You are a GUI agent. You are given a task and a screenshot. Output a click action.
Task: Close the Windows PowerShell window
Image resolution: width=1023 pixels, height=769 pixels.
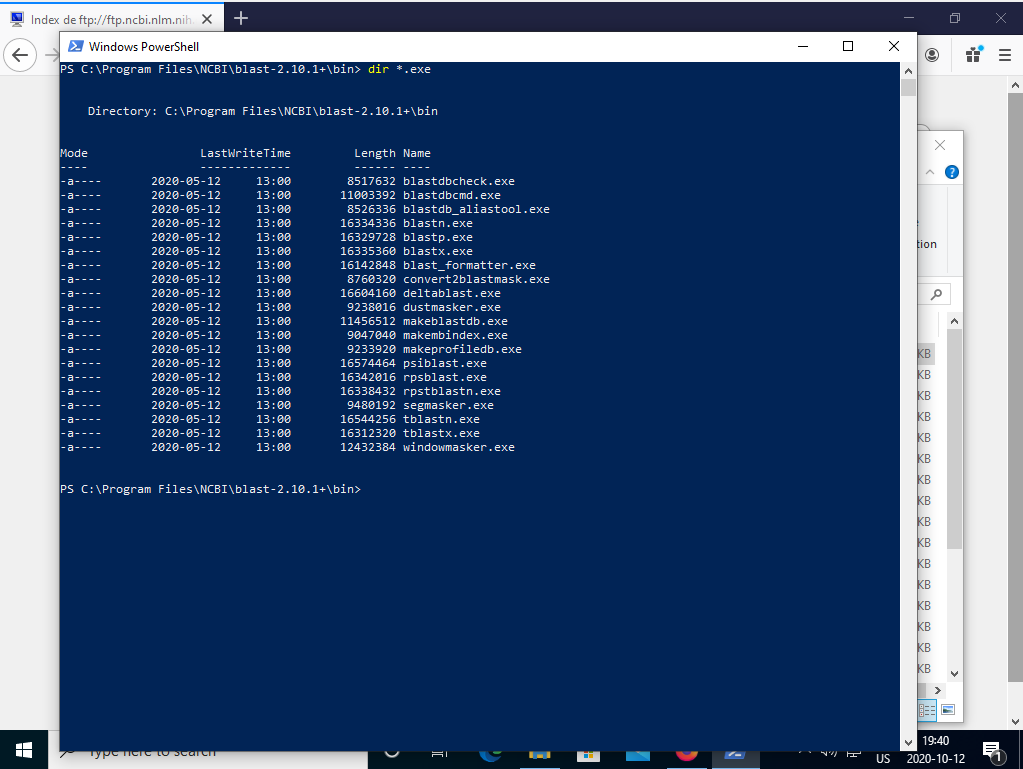coord(894,46)
